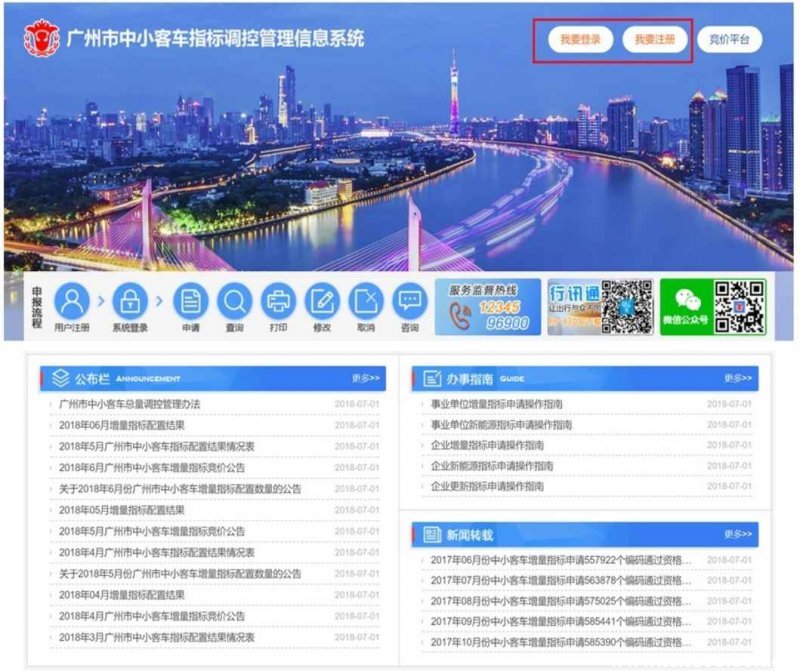Expand 更多 in the 新闻转载 header
This screenshot has height=671, width=800.
click(738, 535)
